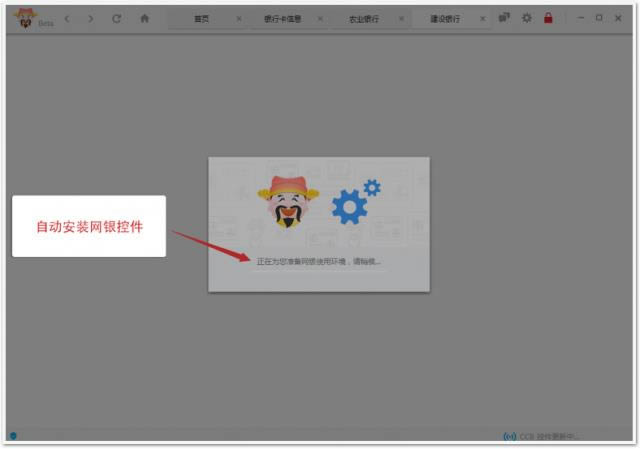Click the 正在为您准备网银使用环境 loading message
Screen dimensions: 640x449
click(x=318, y=262)
